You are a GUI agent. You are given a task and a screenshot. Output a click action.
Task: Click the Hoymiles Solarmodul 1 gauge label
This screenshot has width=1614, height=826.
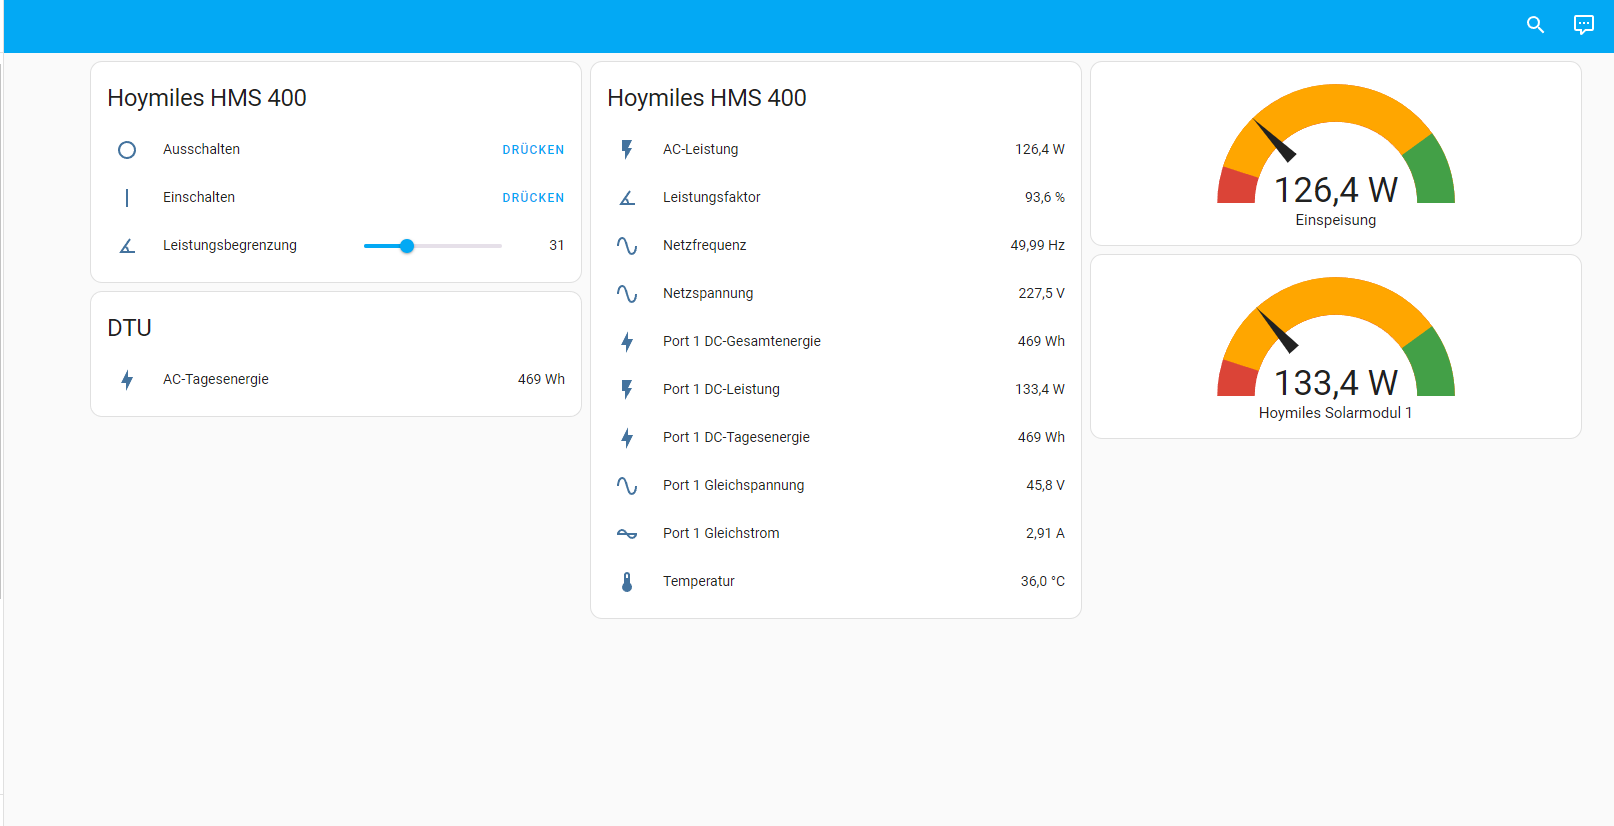click(x=1336, y=413)
